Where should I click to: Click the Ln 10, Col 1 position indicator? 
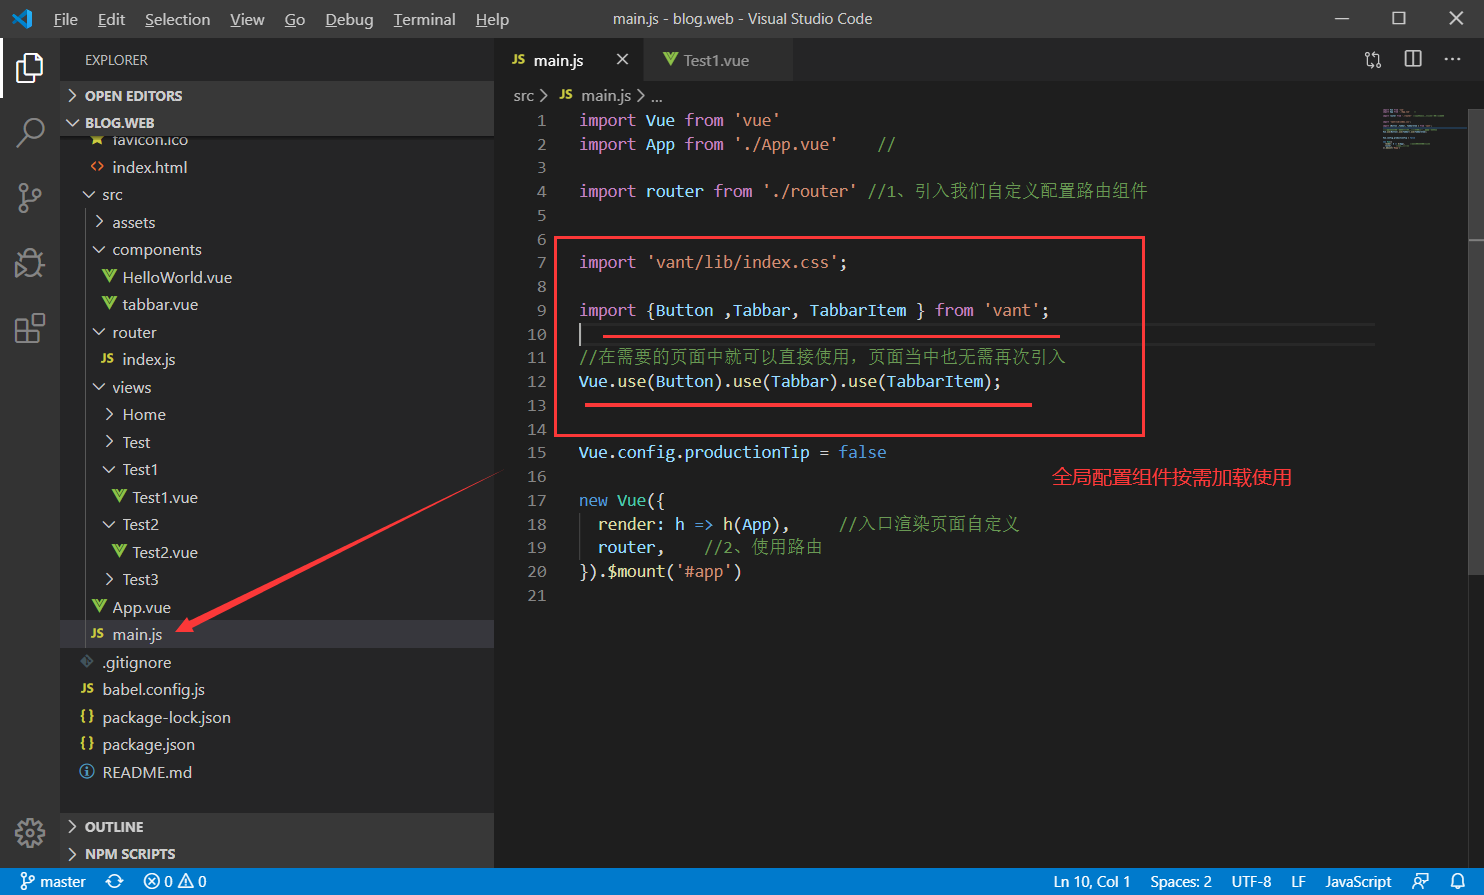tap(1091, 881)
